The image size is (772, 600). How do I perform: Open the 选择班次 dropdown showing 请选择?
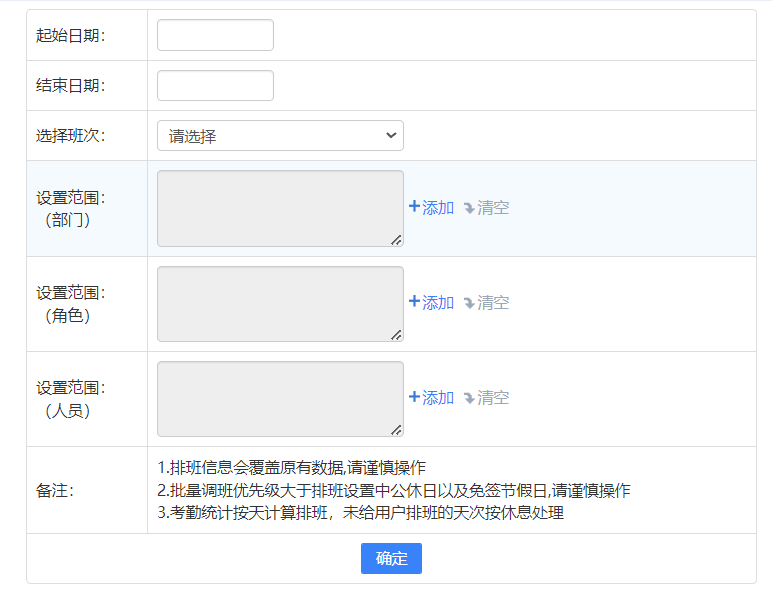(x=280, y=136)
